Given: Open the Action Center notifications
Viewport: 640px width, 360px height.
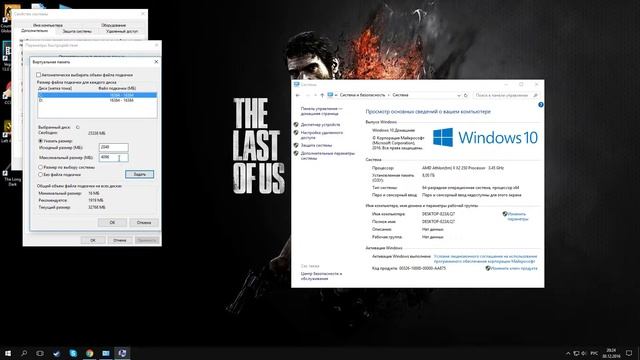Looking at the screenshot, I should 629,353.
